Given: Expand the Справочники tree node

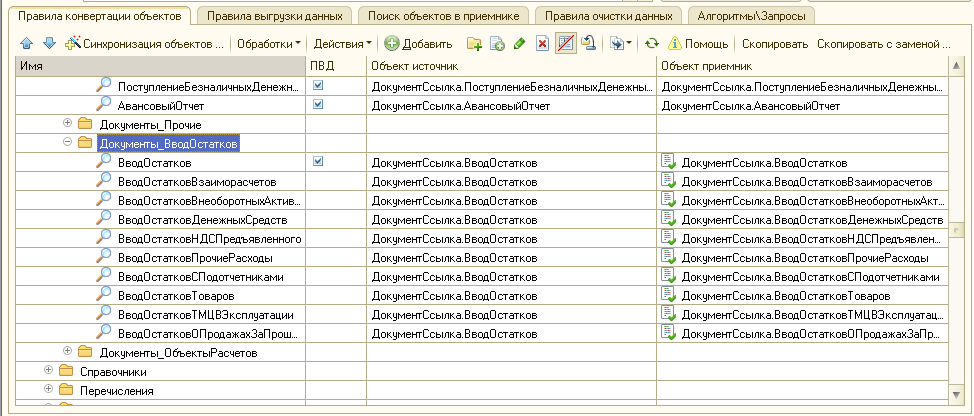Looking at the screenshot, I should (49, 371).
